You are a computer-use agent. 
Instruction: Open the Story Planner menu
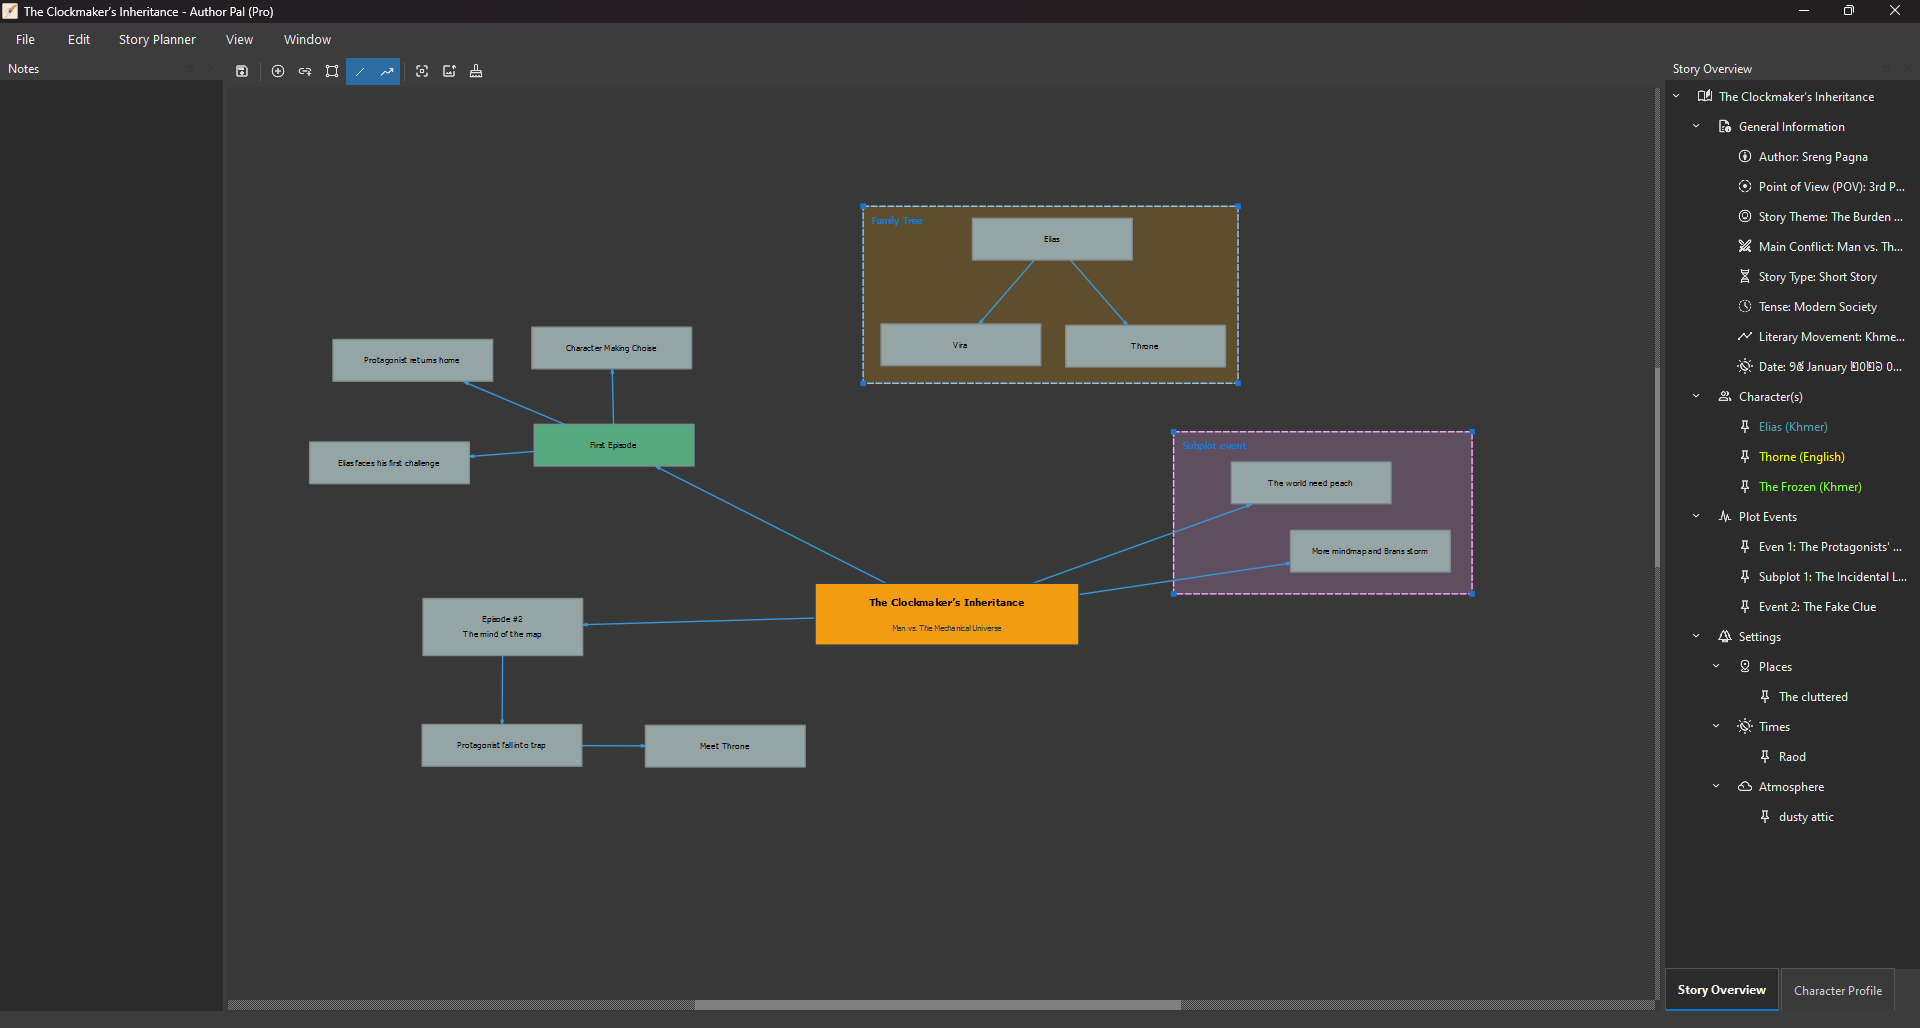pyautogui.click(x=156, y=39)
